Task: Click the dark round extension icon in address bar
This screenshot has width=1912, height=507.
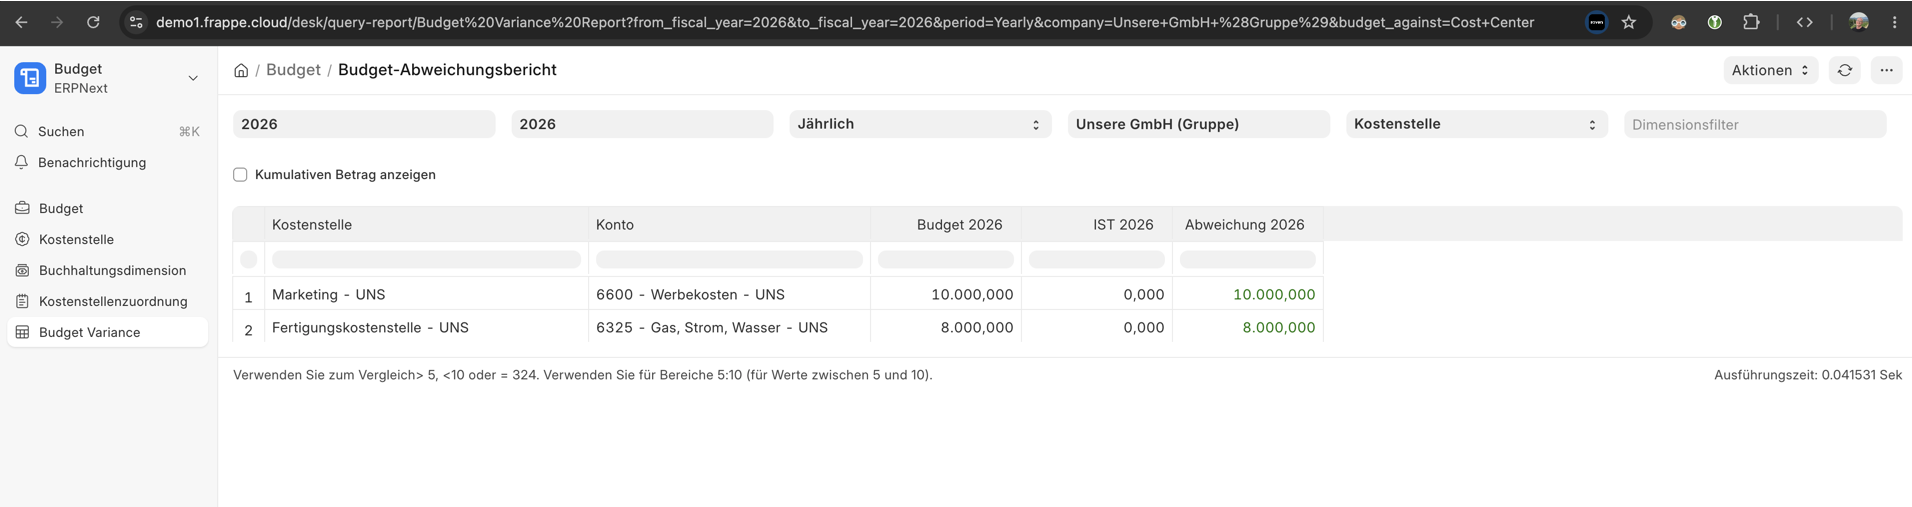Action: (x=1597, y=22)
